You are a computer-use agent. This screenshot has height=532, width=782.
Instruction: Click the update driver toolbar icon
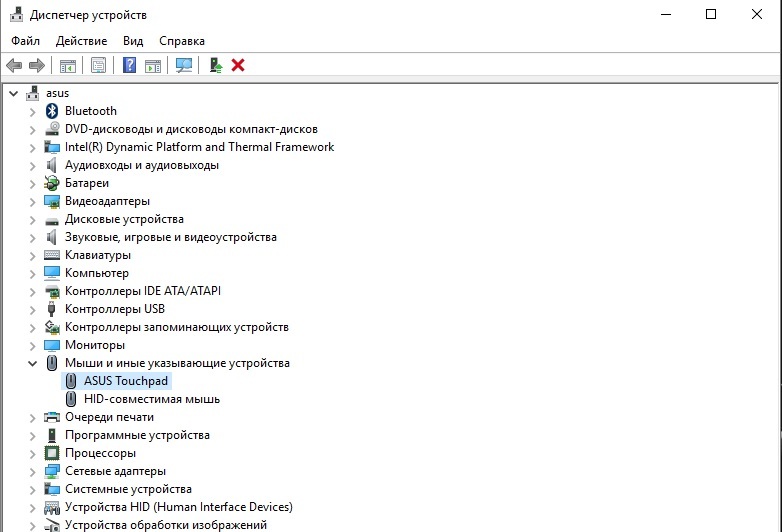click(215, 65)
